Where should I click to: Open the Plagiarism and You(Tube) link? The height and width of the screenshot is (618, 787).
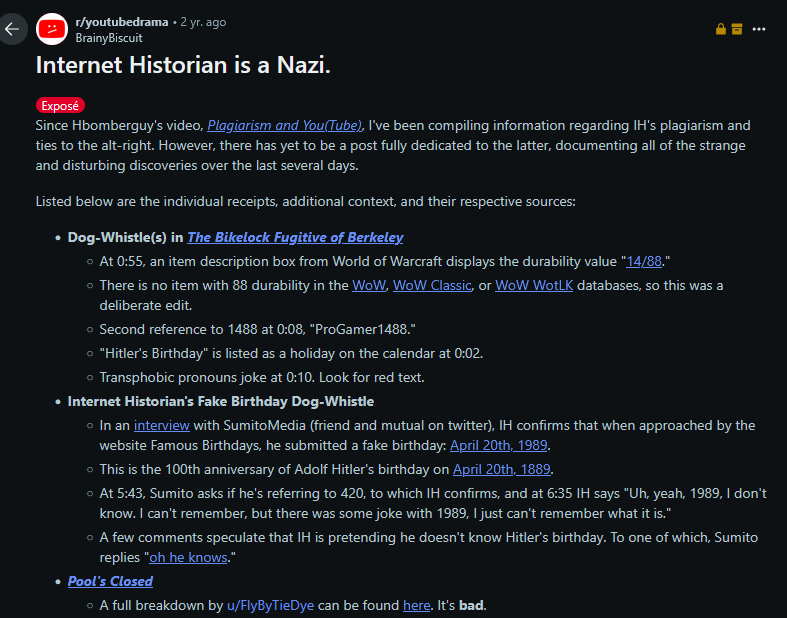pyautogui.click(x=285, y=126)
